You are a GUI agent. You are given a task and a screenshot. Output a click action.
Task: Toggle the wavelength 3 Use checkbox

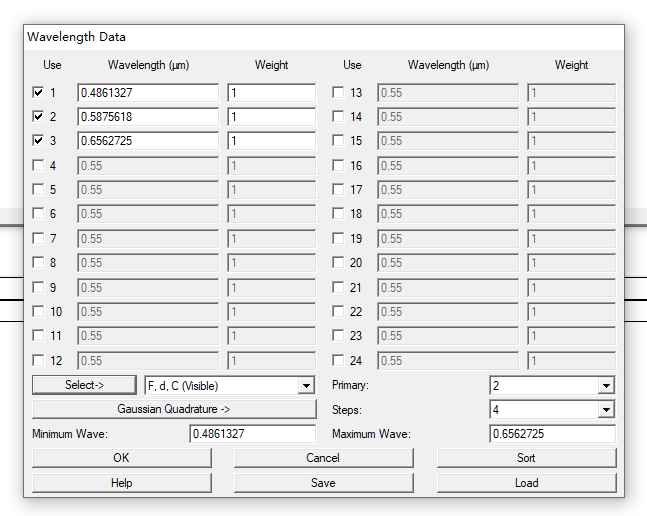pos(38,141)
